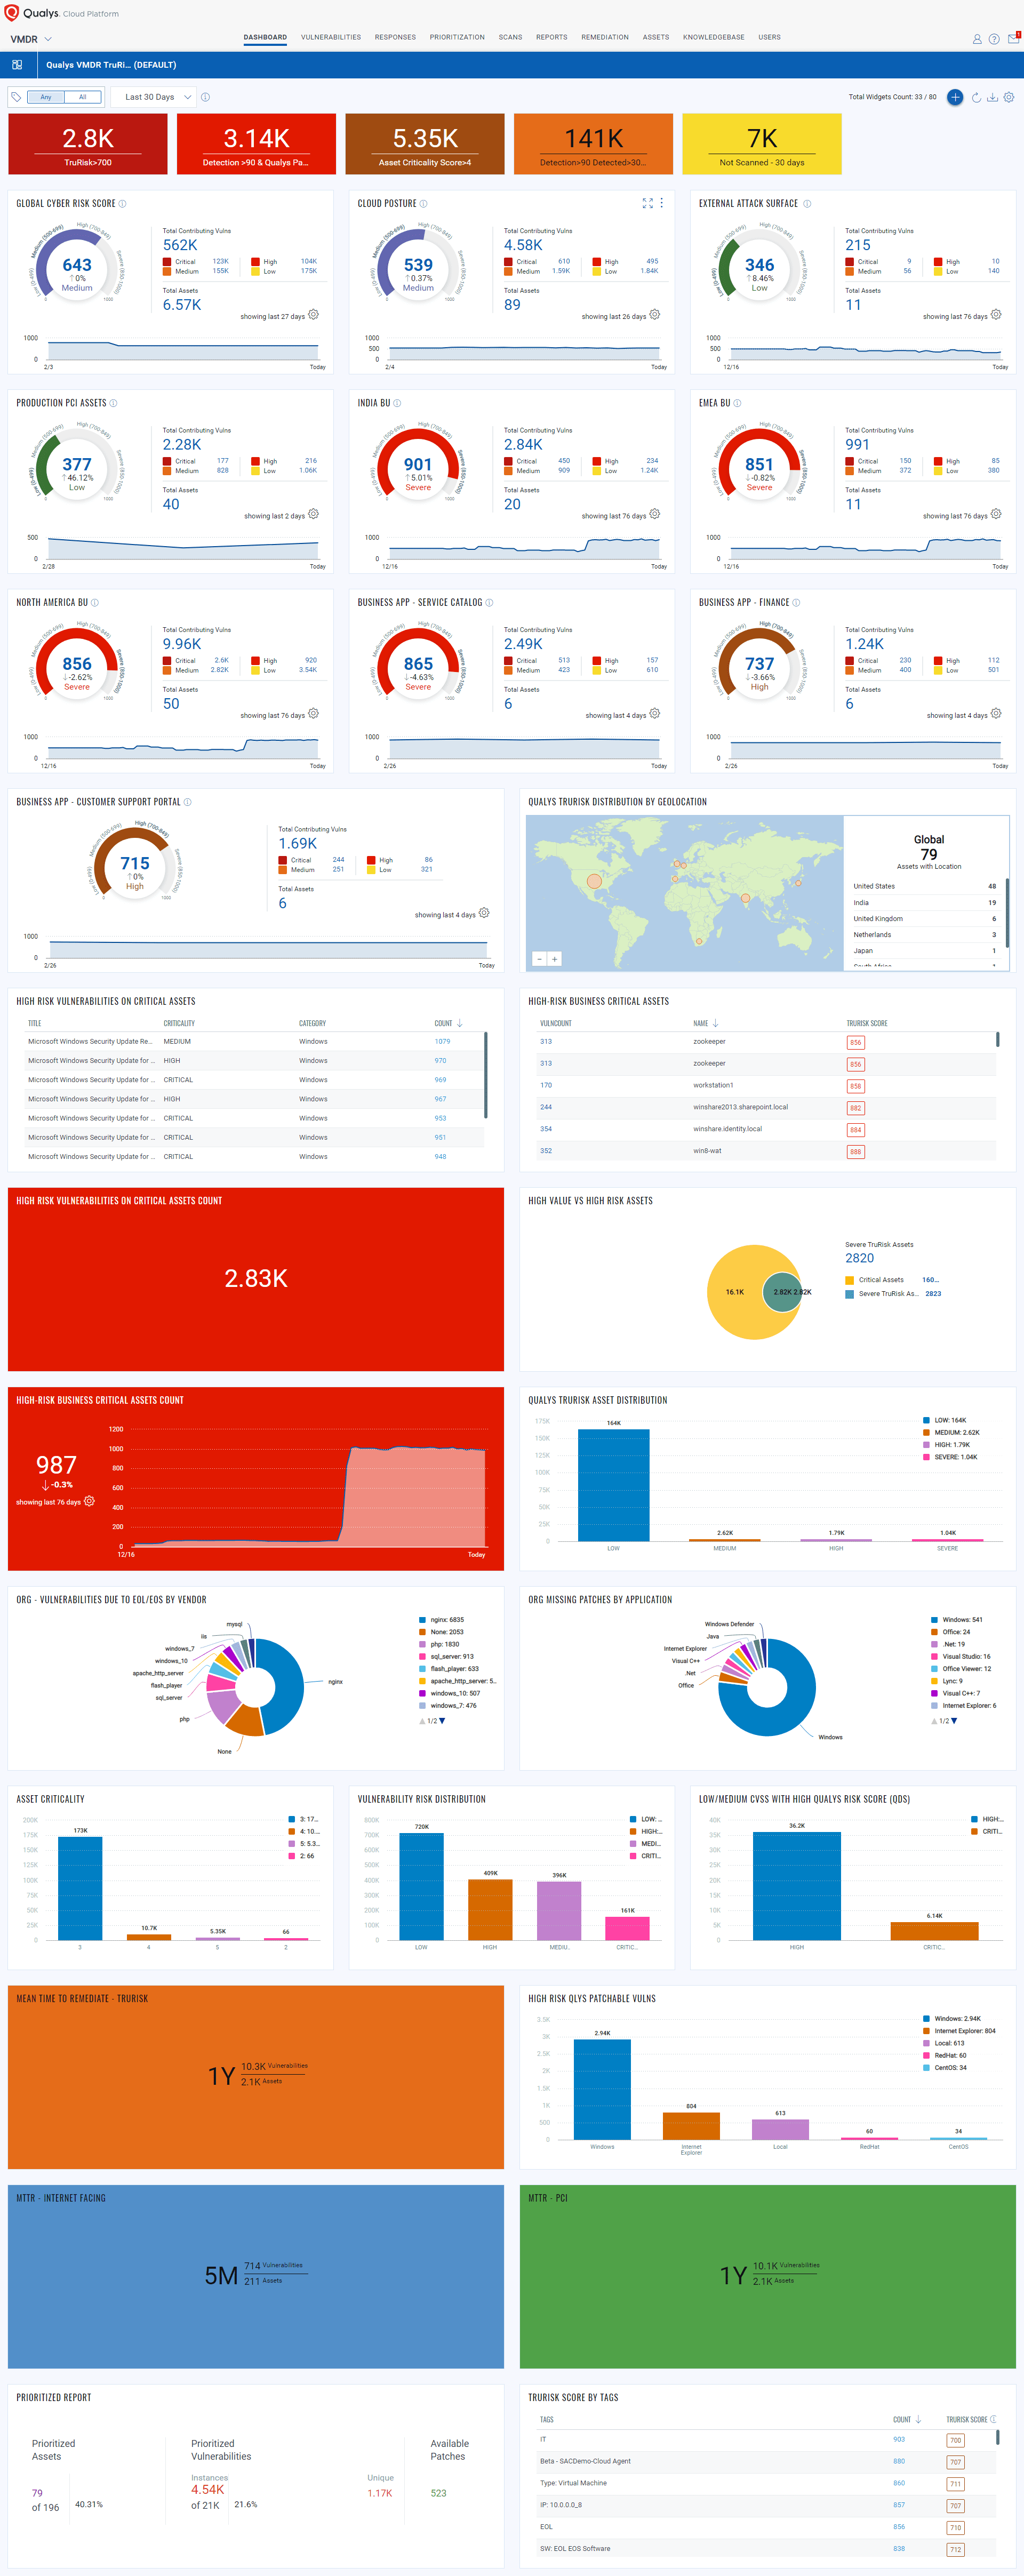Click the scrollbar in geolocation country list
Screen dimensions: 1024x2576
pyautogui.click(x=1007, y=912)
